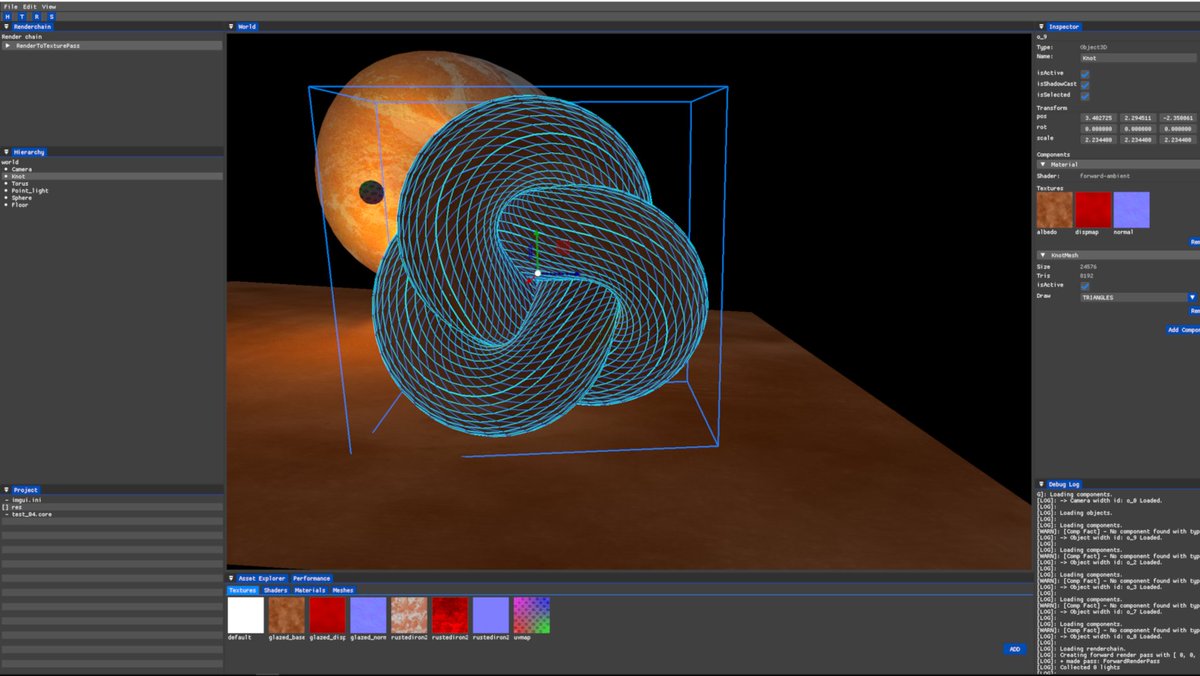Collapse the Inspector panel

tap(1042, 27)
